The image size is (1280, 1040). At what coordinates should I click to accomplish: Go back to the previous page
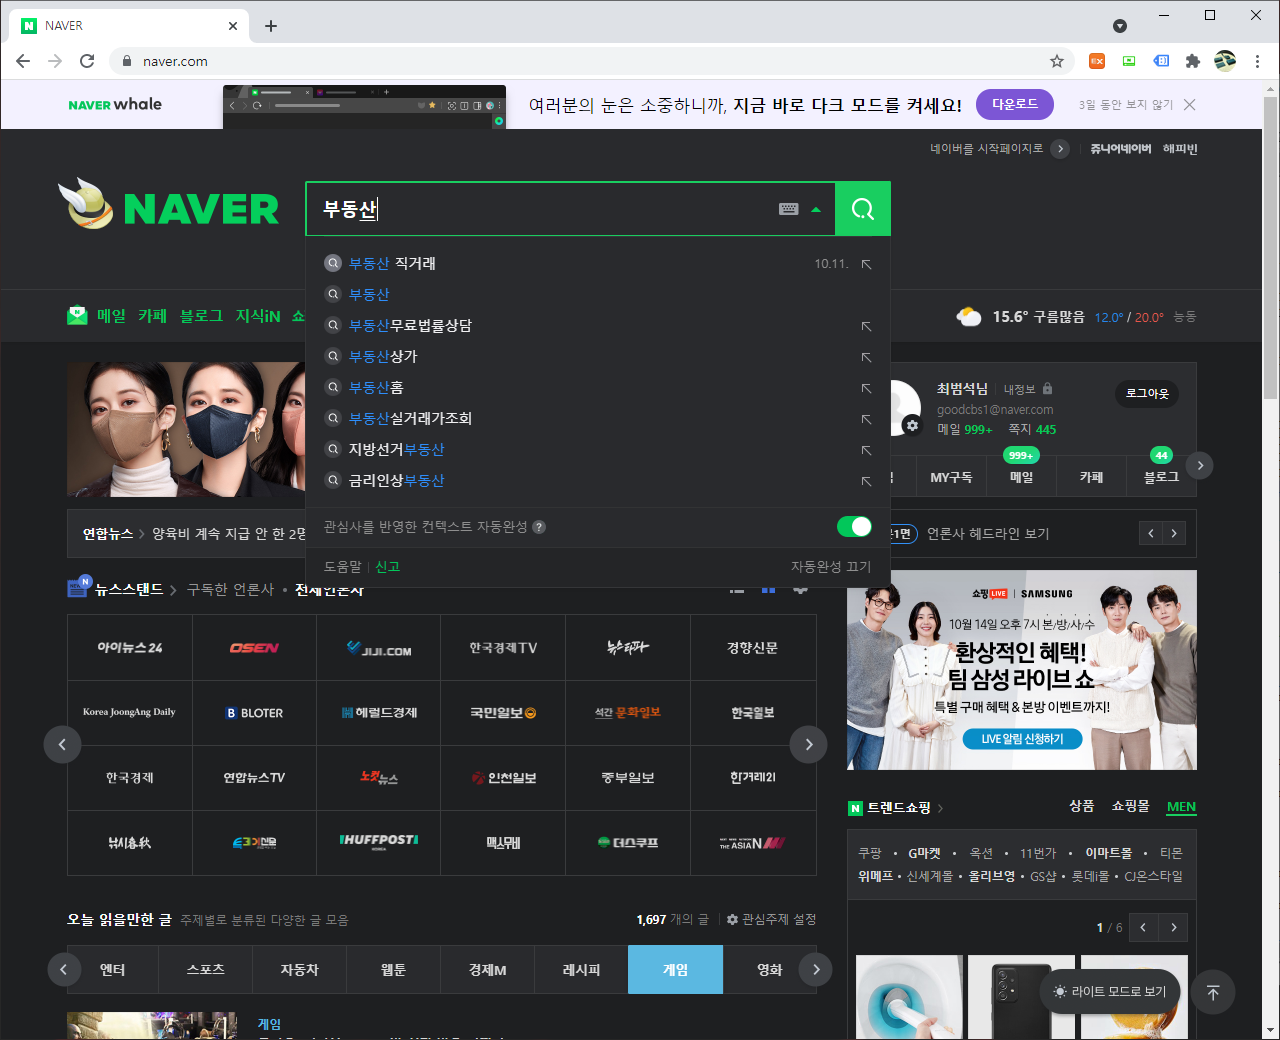23,61
